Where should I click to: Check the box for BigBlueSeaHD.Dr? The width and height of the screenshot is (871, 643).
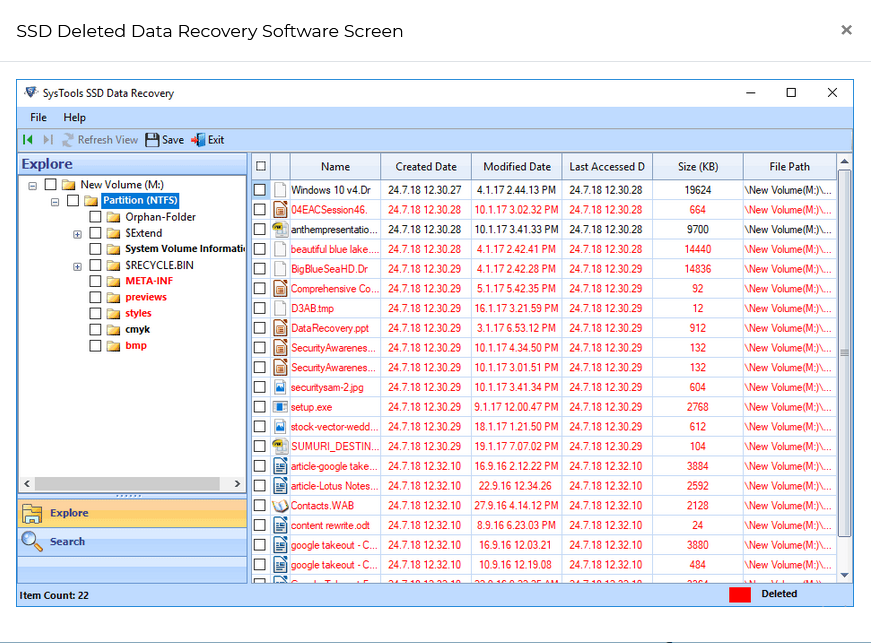[x=259, y=269]
